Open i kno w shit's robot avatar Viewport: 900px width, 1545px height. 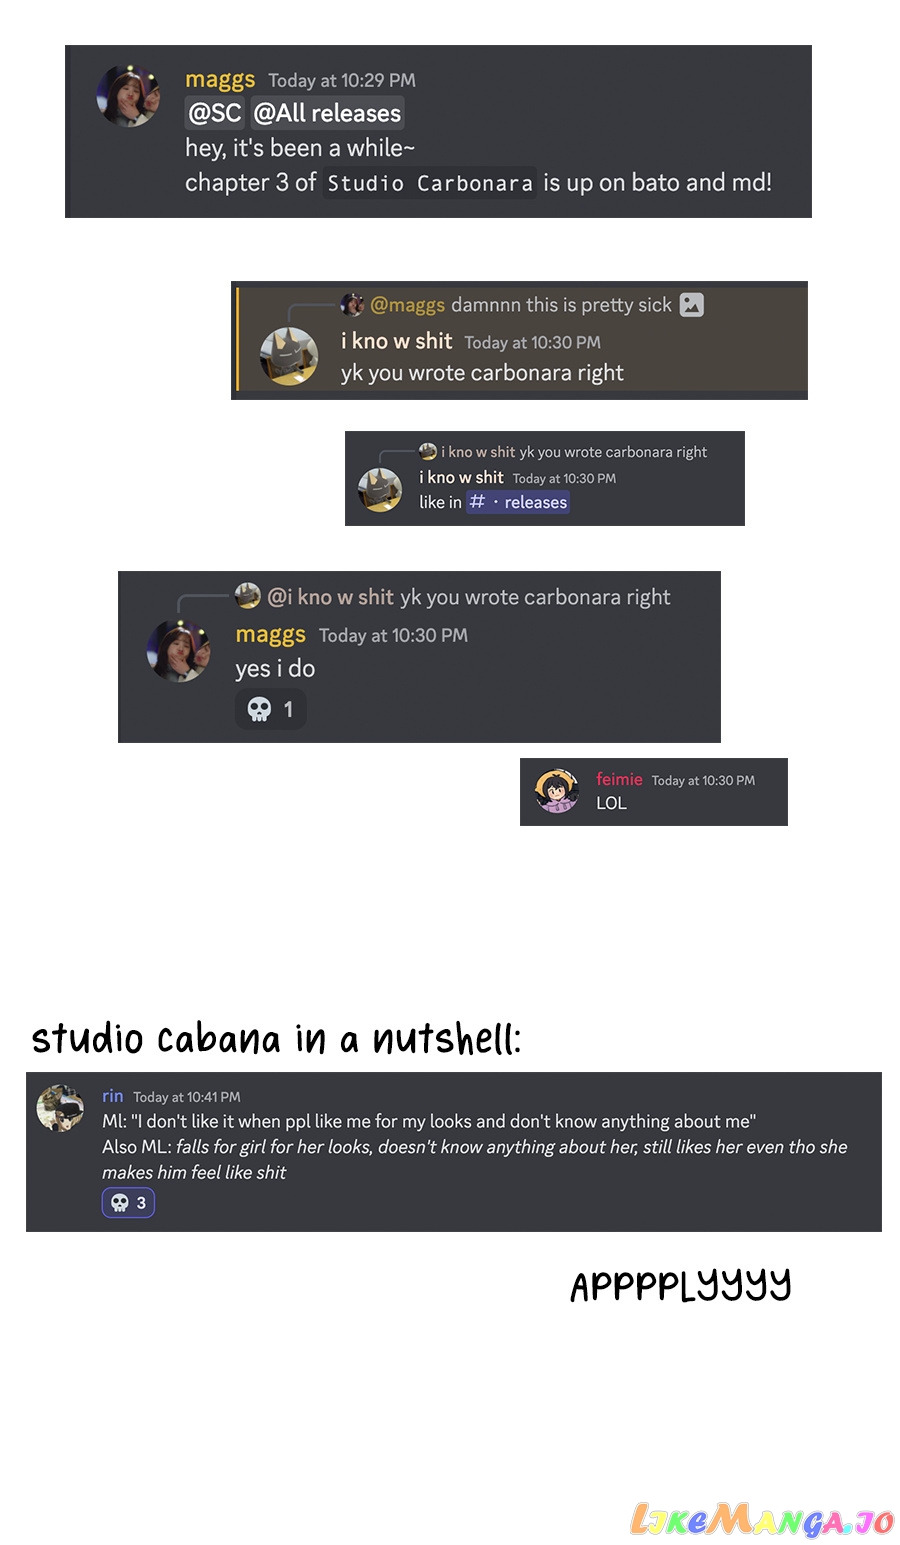(x=289, y=356)
